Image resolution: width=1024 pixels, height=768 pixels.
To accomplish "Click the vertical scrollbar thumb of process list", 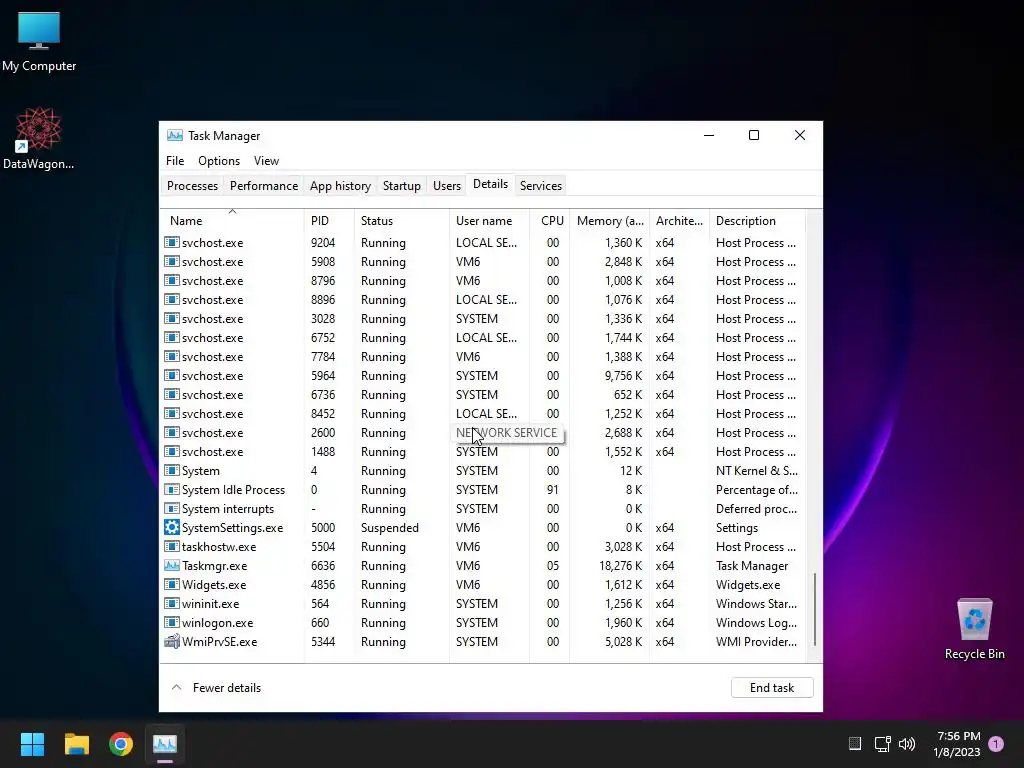I will (815, 609).
